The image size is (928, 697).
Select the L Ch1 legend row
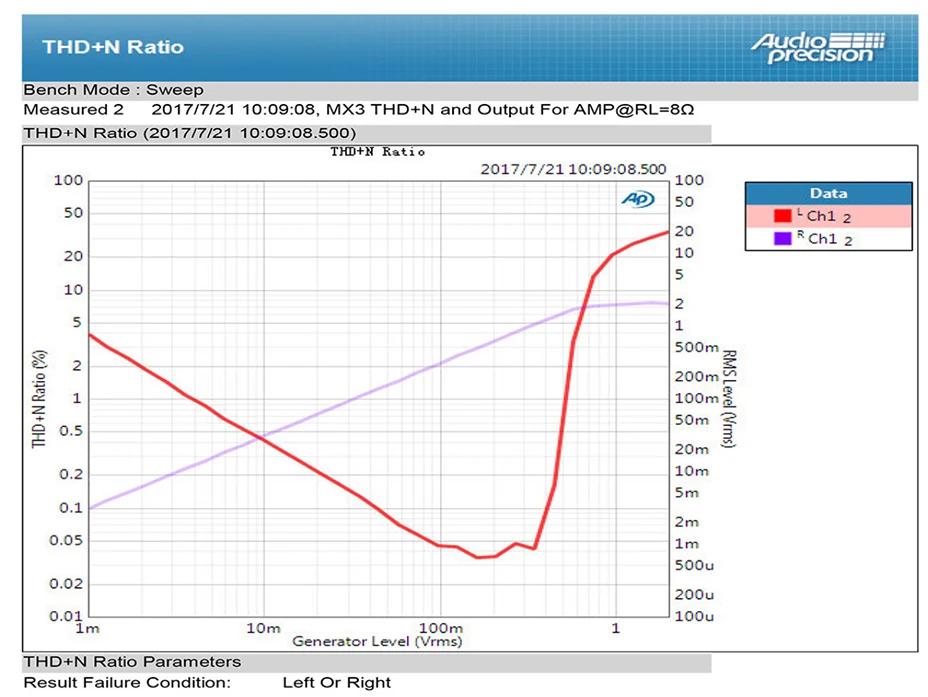pyautogui.click(x=829, y=216)
